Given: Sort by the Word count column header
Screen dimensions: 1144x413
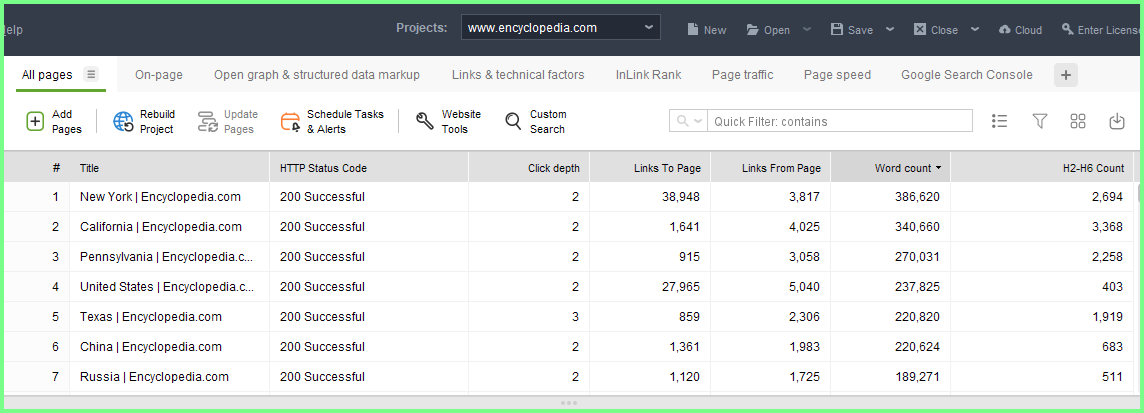Looking at the screenshot, I should (x=891, y=168).
